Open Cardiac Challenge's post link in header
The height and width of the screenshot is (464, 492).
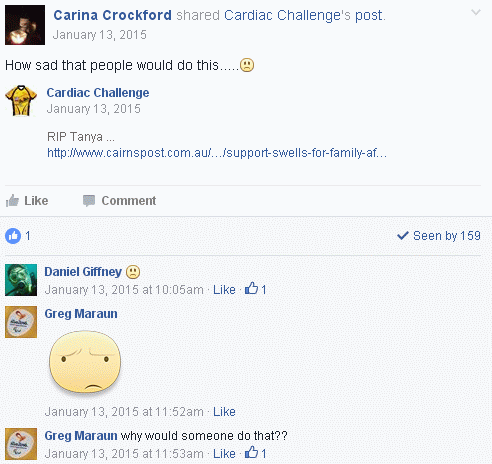(x=304, y=15)
